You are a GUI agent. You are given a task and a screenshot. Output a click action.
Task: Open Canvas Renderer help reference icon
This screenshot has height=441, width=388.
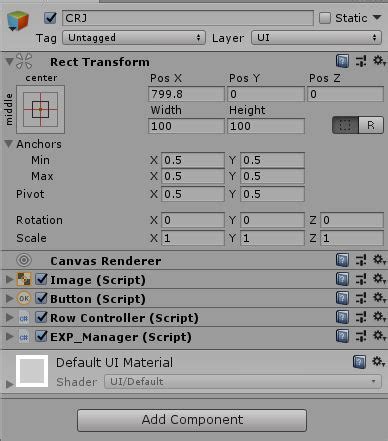coord(342,260)
